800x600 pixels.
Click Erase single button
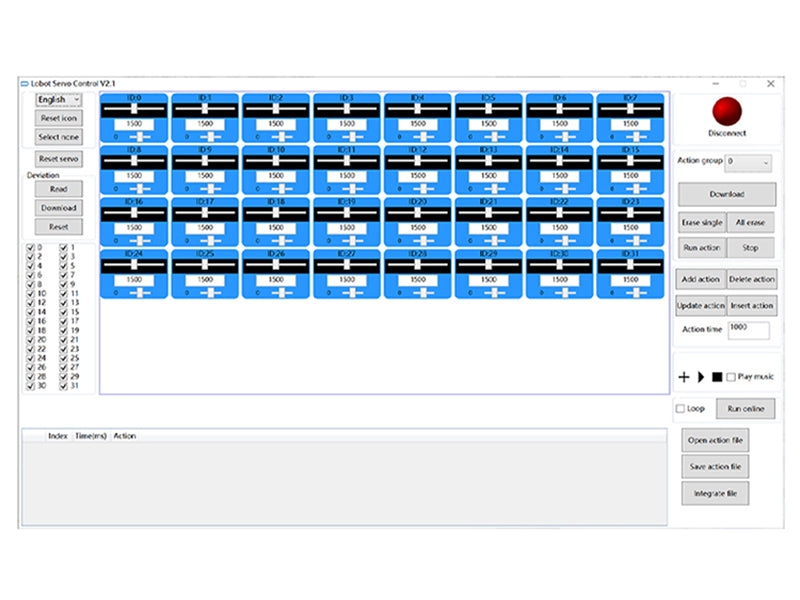tap(702, 222)
